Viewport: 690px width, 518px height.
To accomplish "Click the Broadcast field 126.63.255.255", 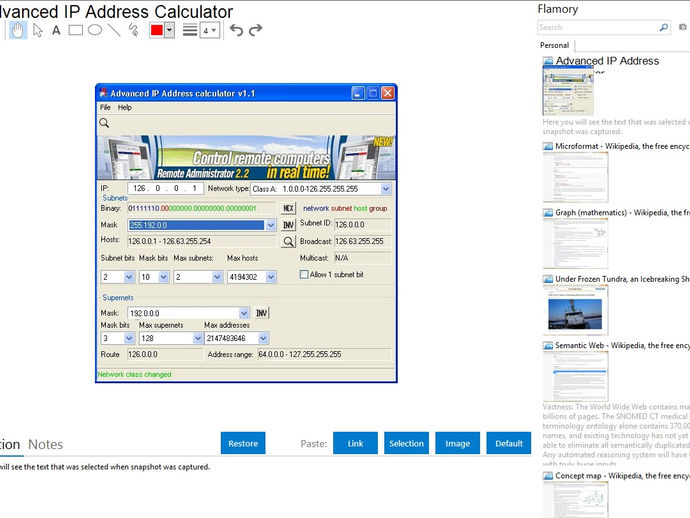I will [362, 241].
